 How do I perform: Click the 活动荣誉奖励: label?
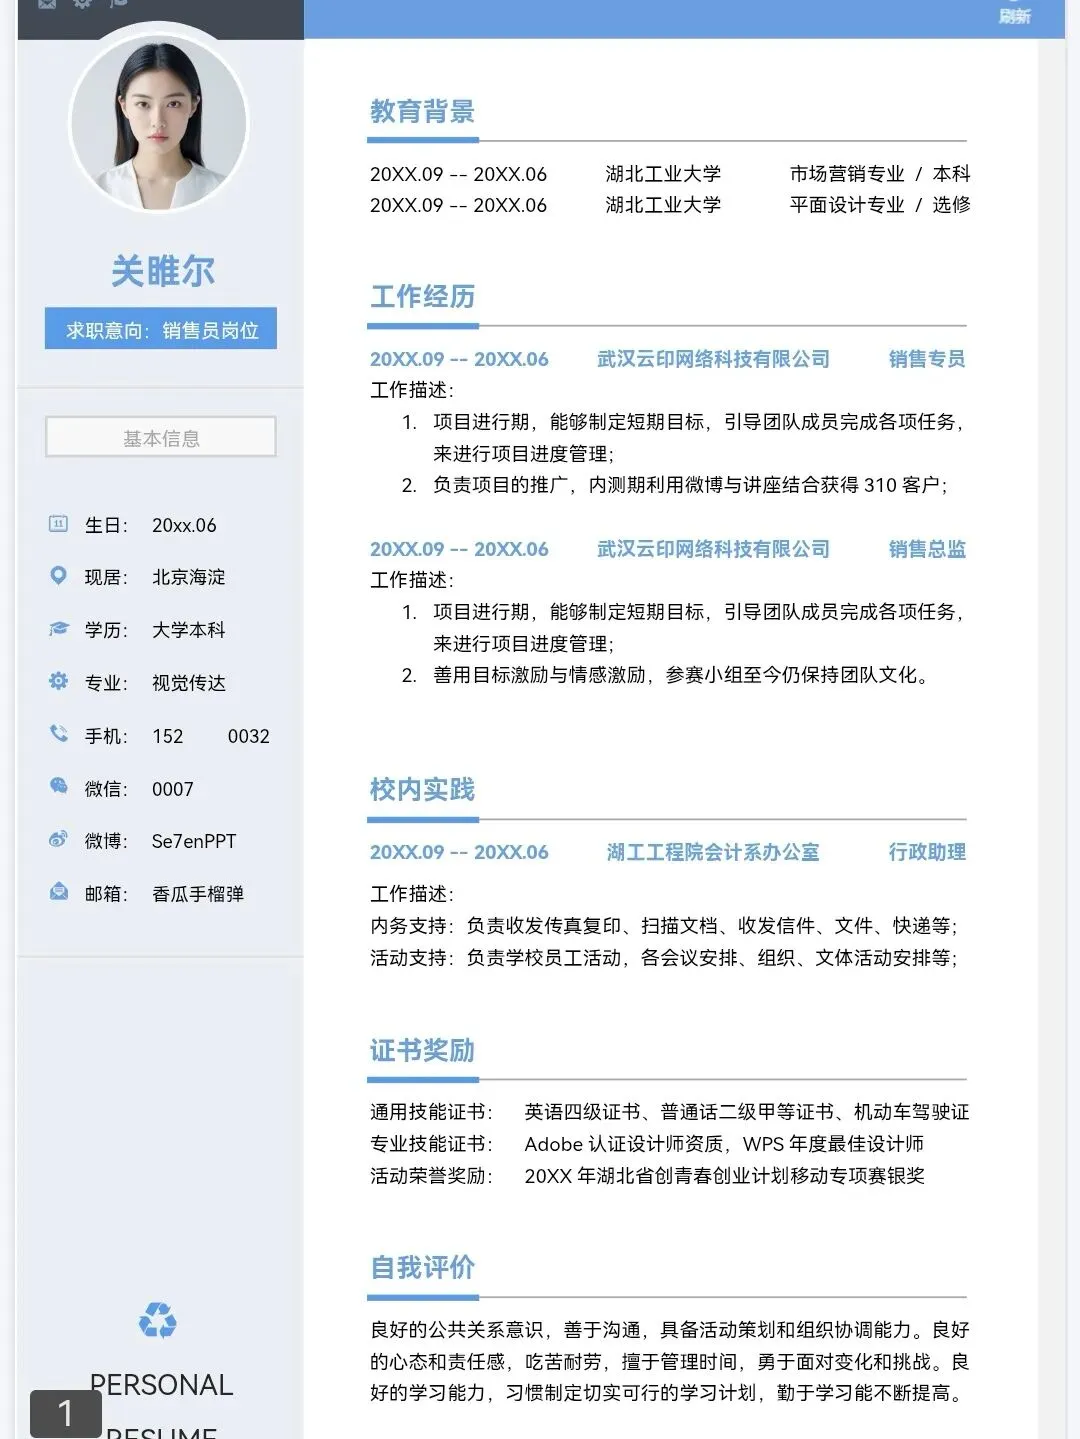pos(432,1176)
